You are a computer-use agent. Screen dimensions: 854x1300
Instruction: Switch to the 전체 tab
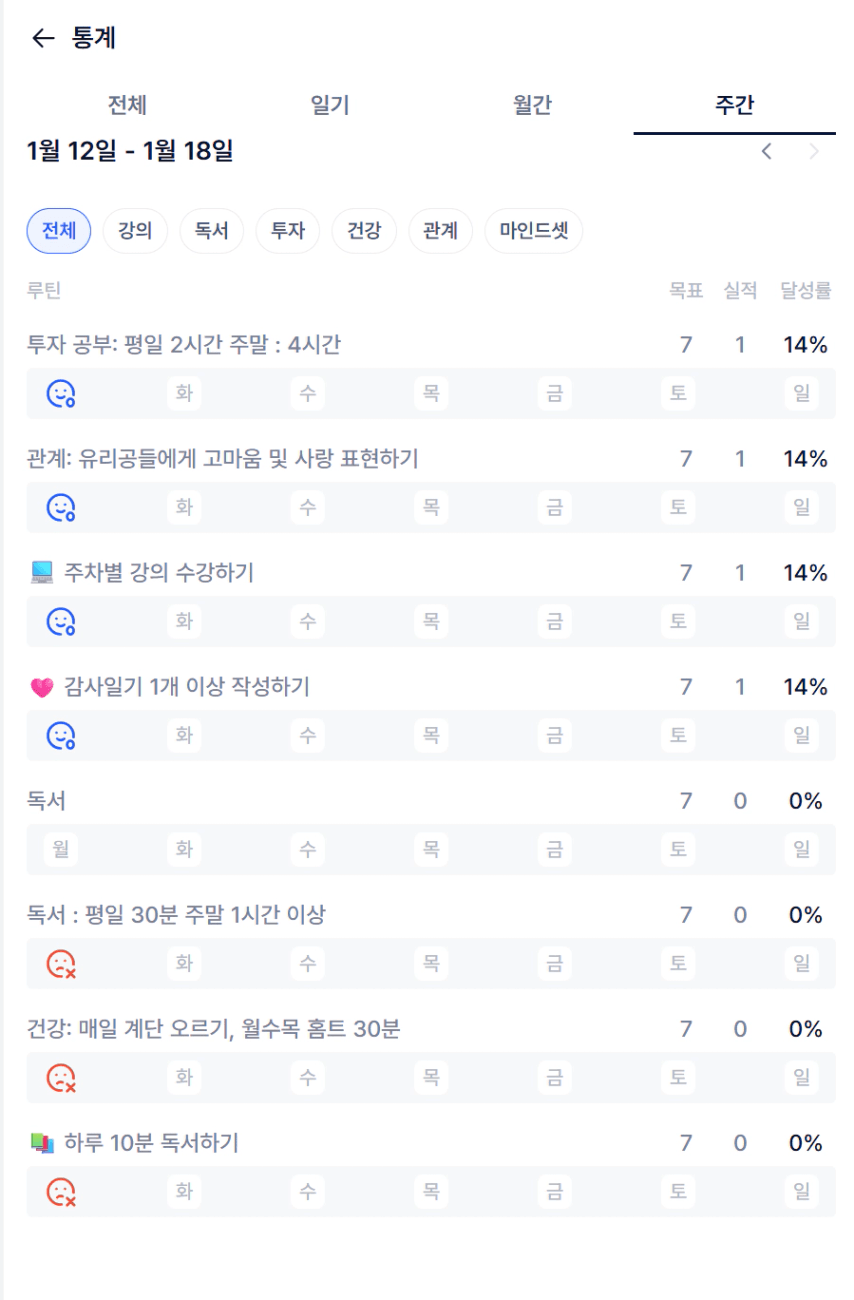point(127,105)
